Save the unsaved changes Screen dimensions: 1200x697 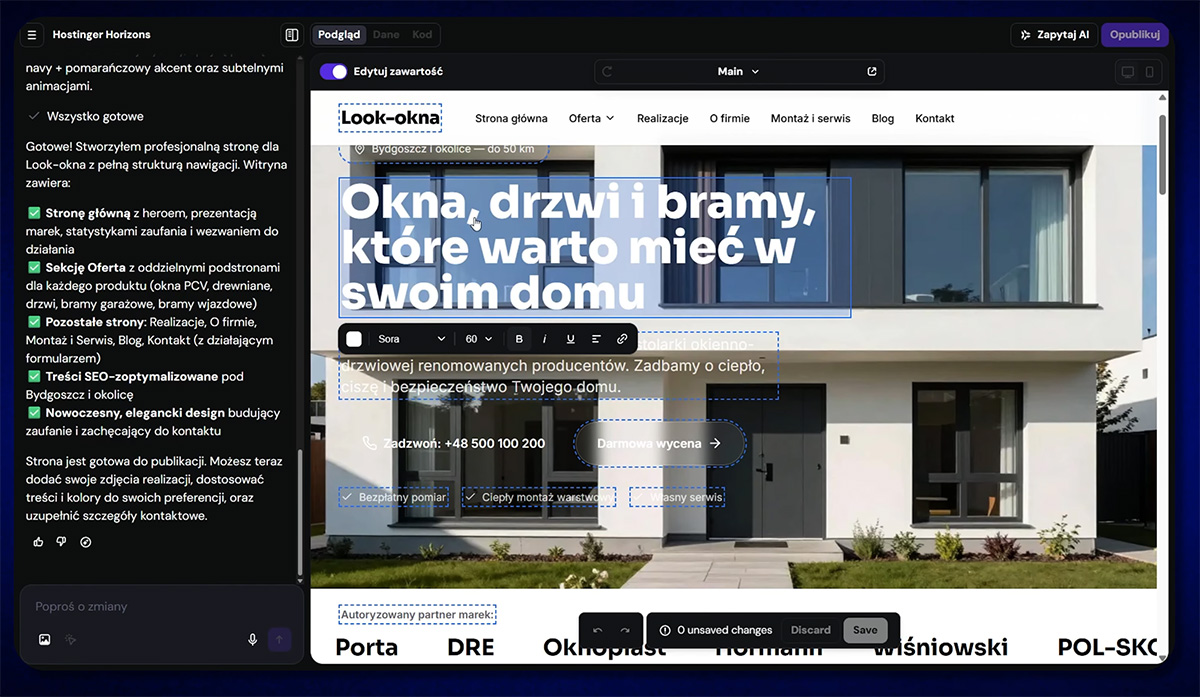coord(865,630)
